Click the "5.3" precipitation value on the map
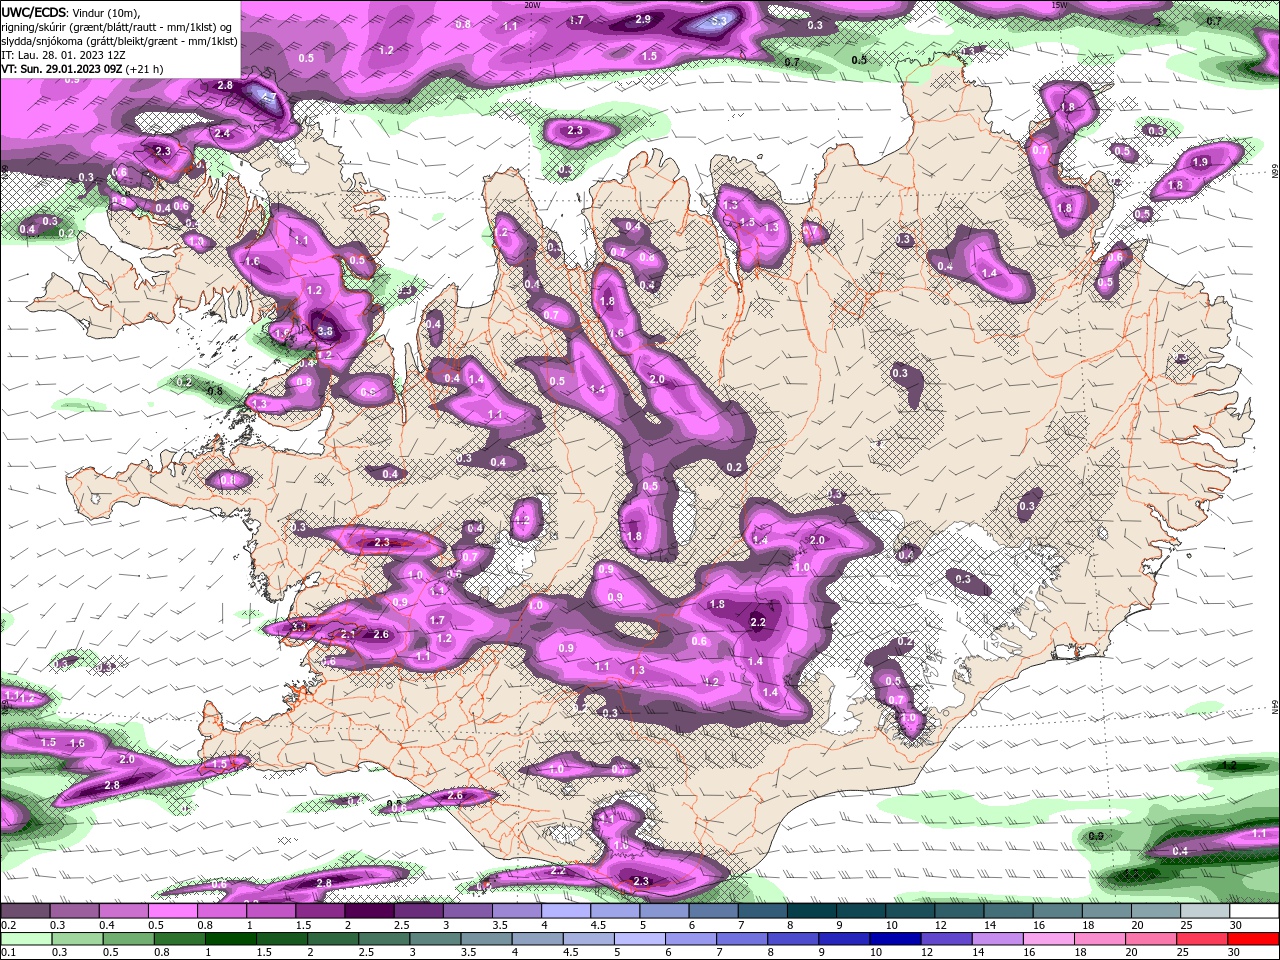 pyautogui.click(x=718, y=21)
